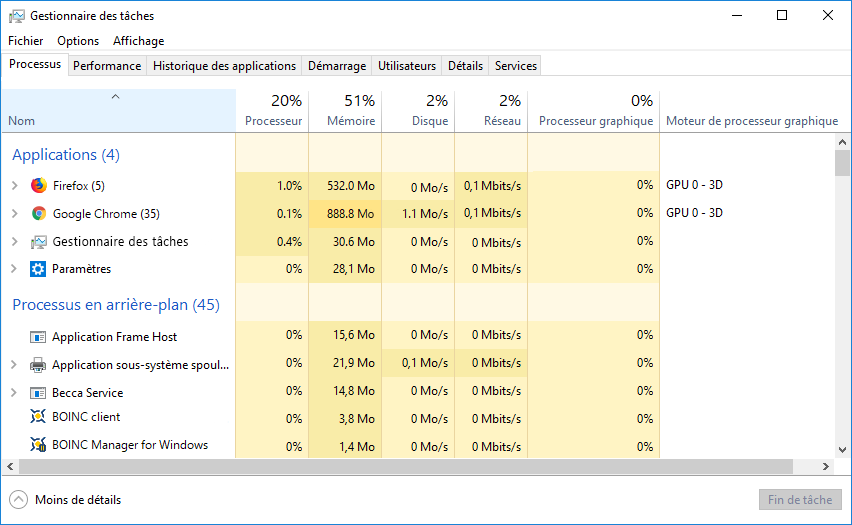This screenshot has height=525, width=852.
Task: Click the BOINC client icon
Action: pos(38,417)
